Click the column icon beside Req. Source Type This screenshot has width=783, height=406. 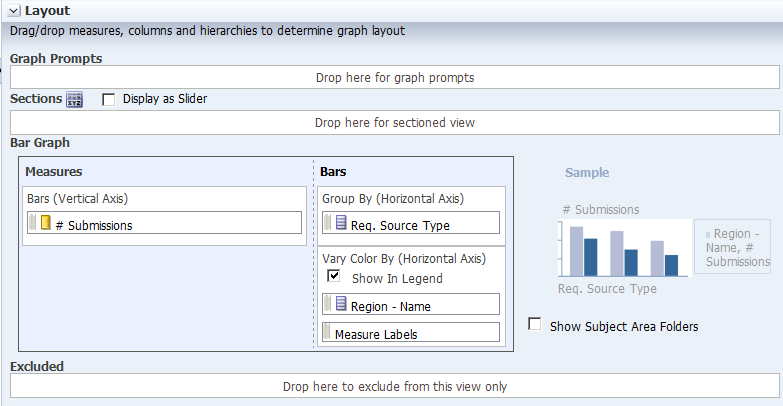(340, 224)
